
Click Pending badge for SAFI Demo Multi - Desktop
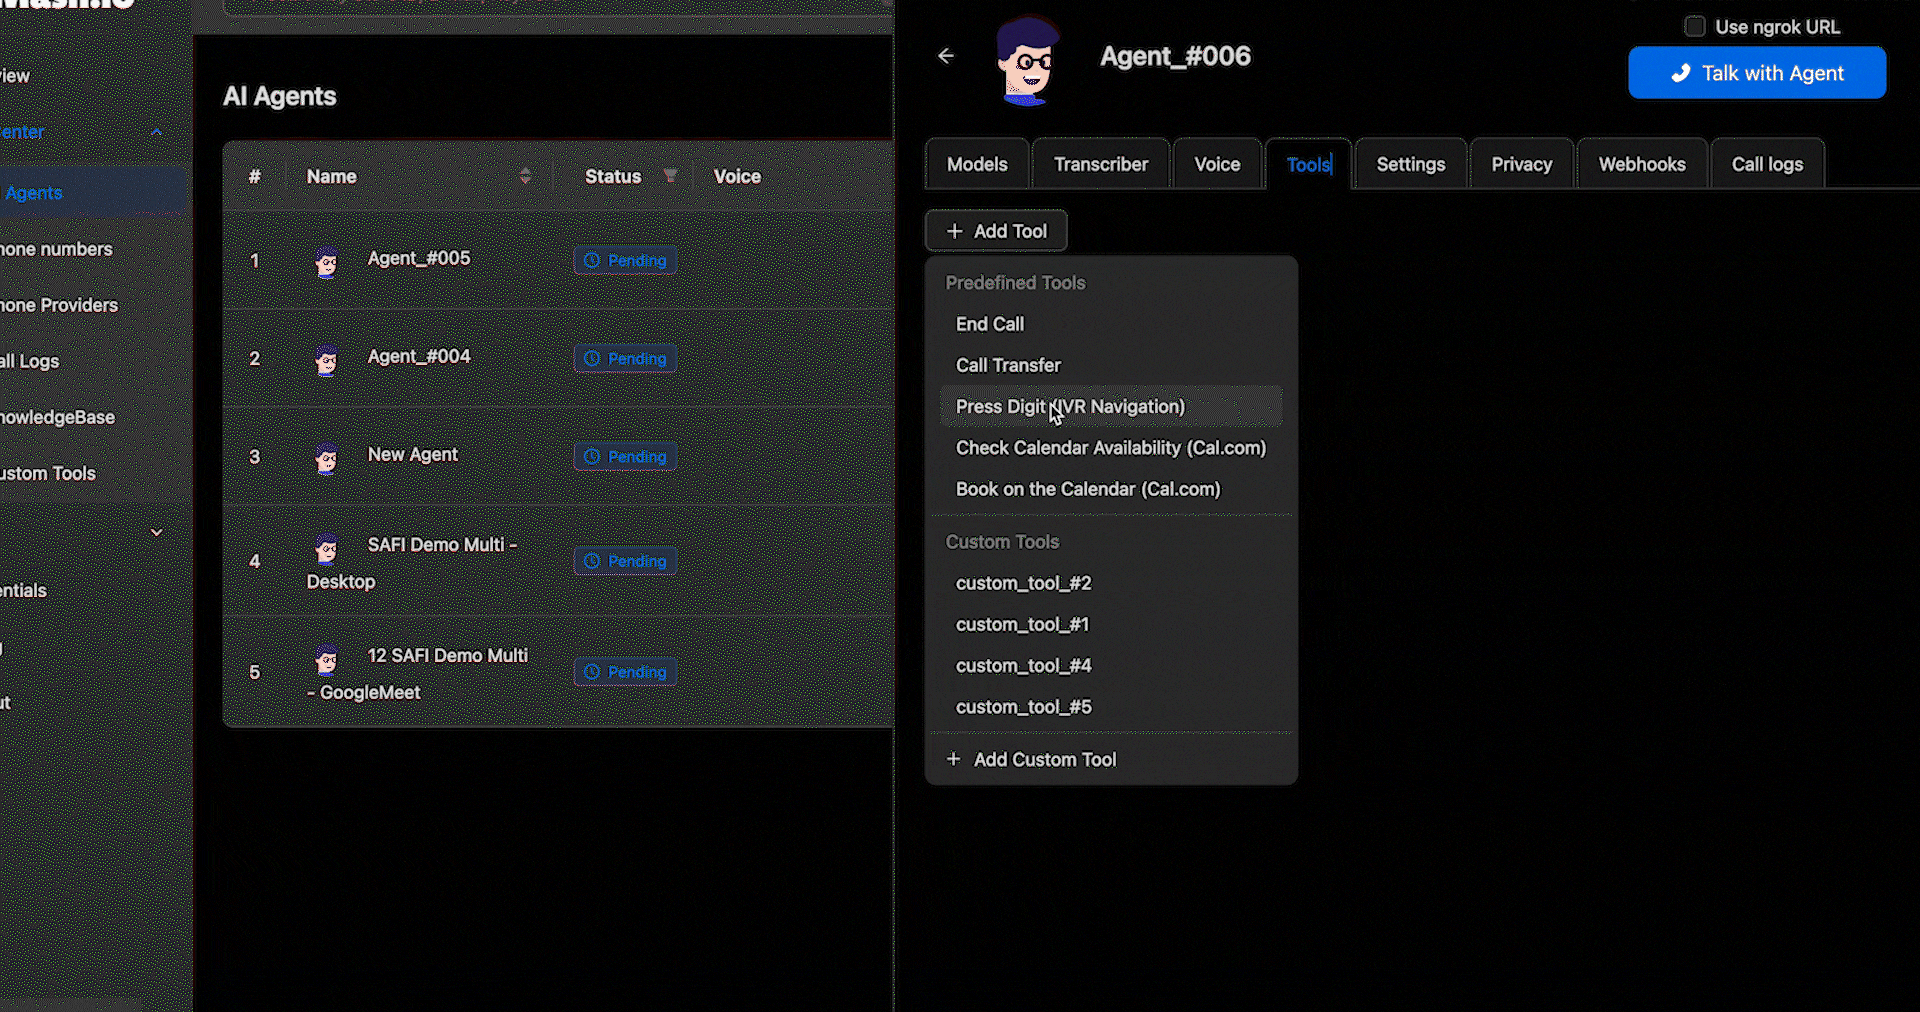[625, 561]
